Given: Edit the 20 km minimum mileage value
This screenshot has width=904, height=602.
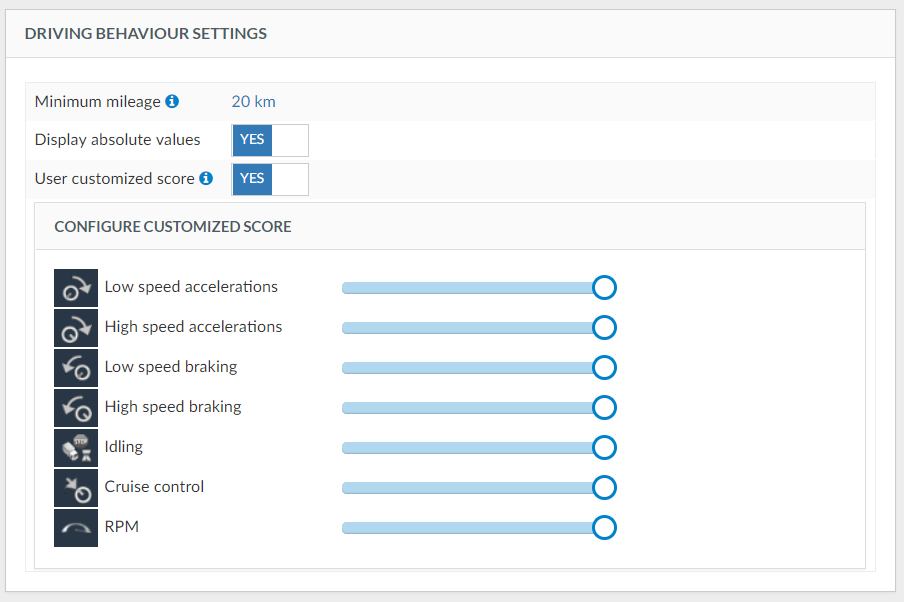Looking at the screenshot, I should 253,101.
